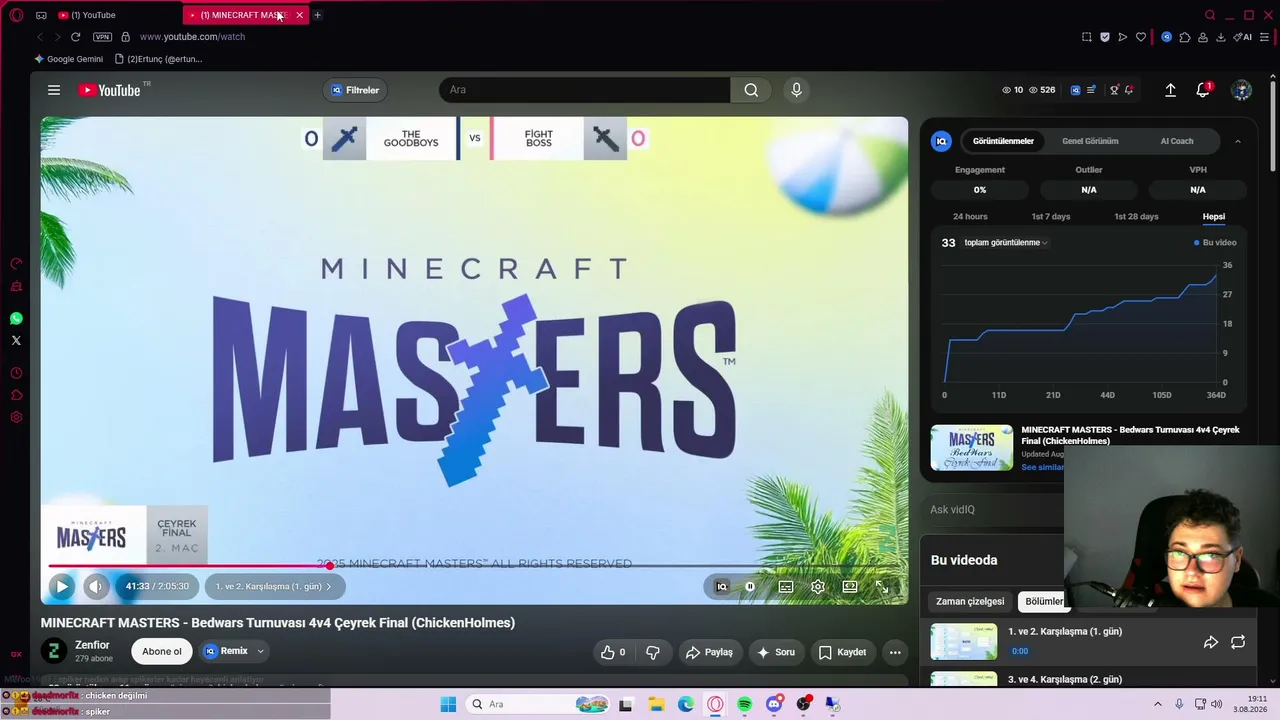Expand the Remix dropdown arrow
Viewport: 1280px width, 720px height.
pyautogui.click(x=260, y=651)
